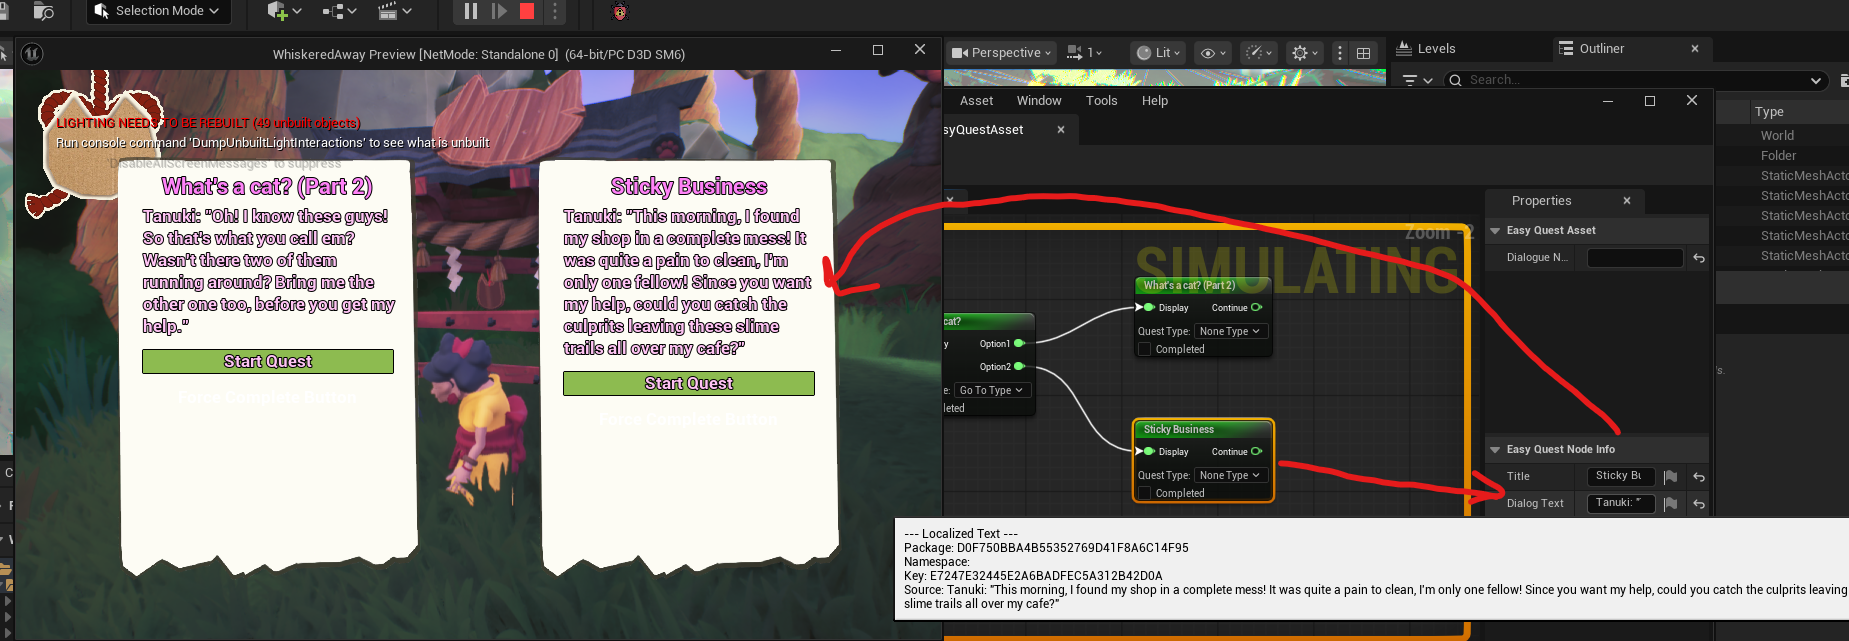Image resolution: width=1849 pixels, height=641 pixels.
Task: Click Continue output pin on Sticky Business node
Action: tap(1256, 451)
